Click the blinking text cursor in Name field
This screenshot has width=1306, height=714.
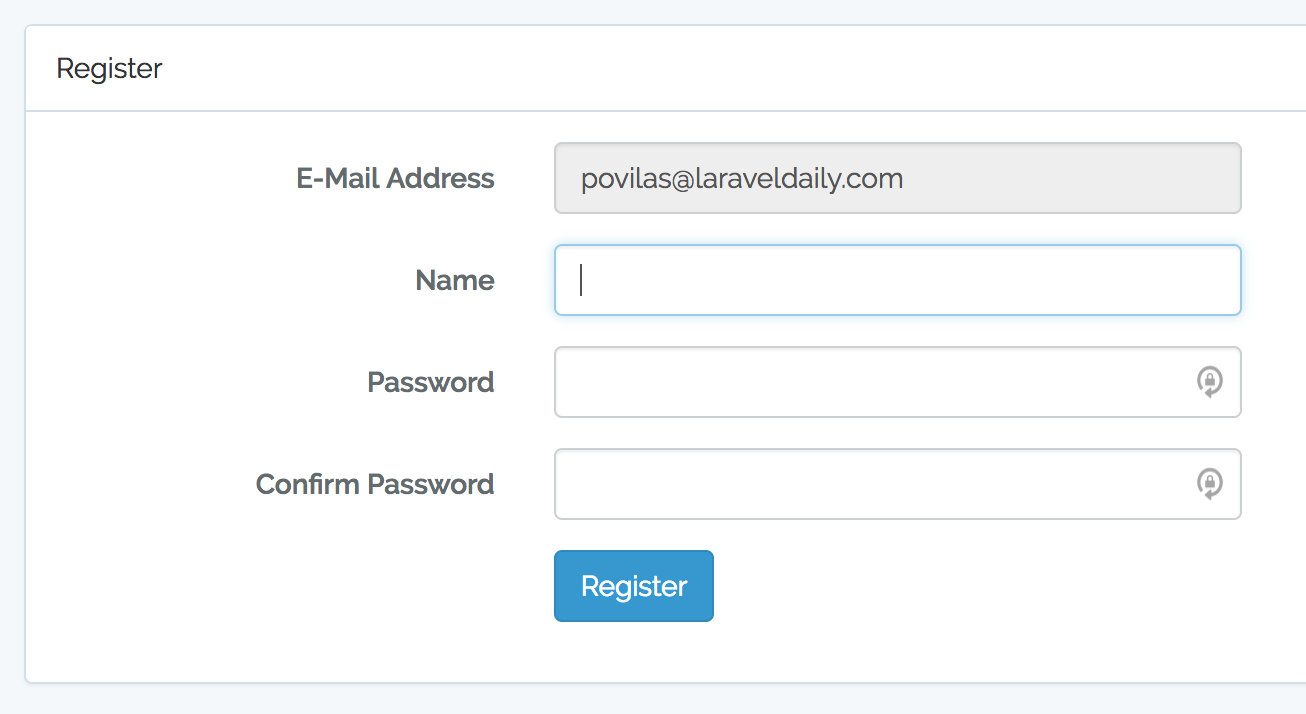pyautogui.click(x=581, y=280)
